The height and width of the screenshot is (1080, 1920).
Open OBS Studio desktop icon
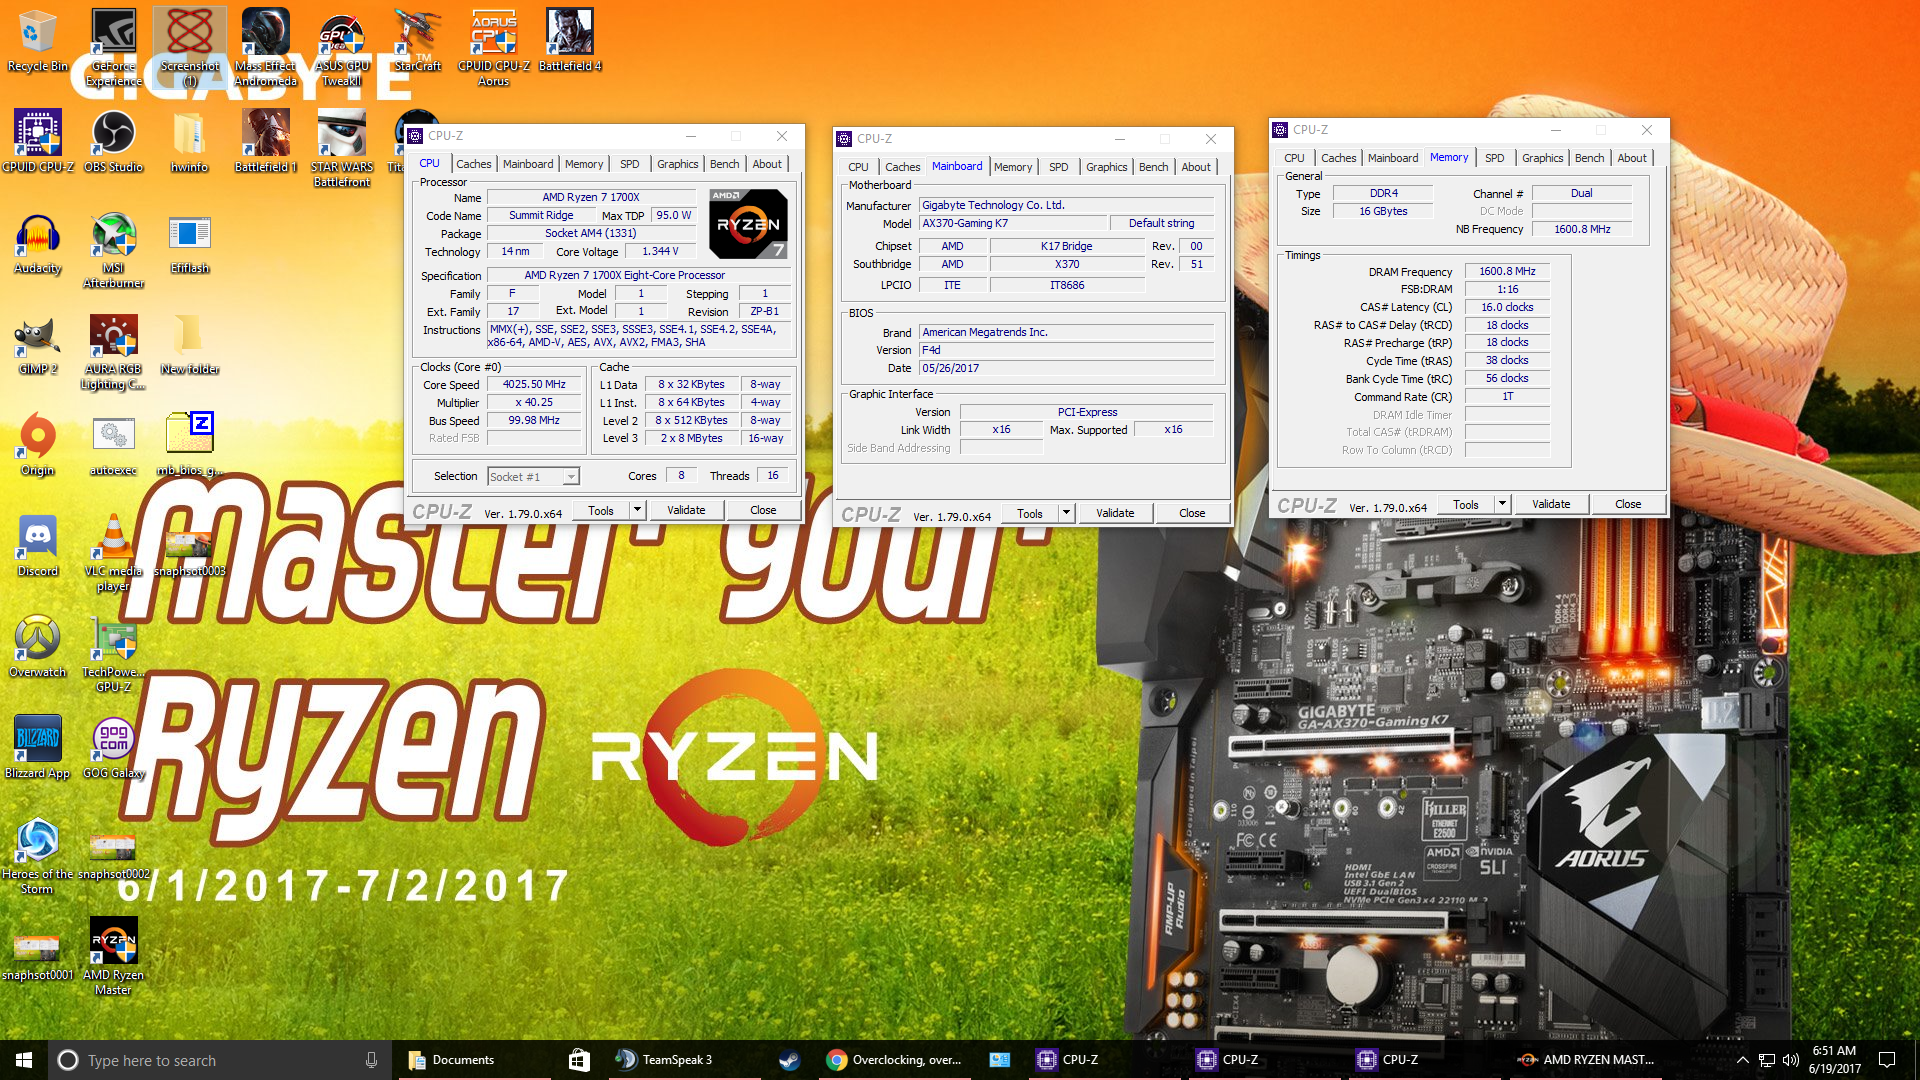(x=113, y=142)
